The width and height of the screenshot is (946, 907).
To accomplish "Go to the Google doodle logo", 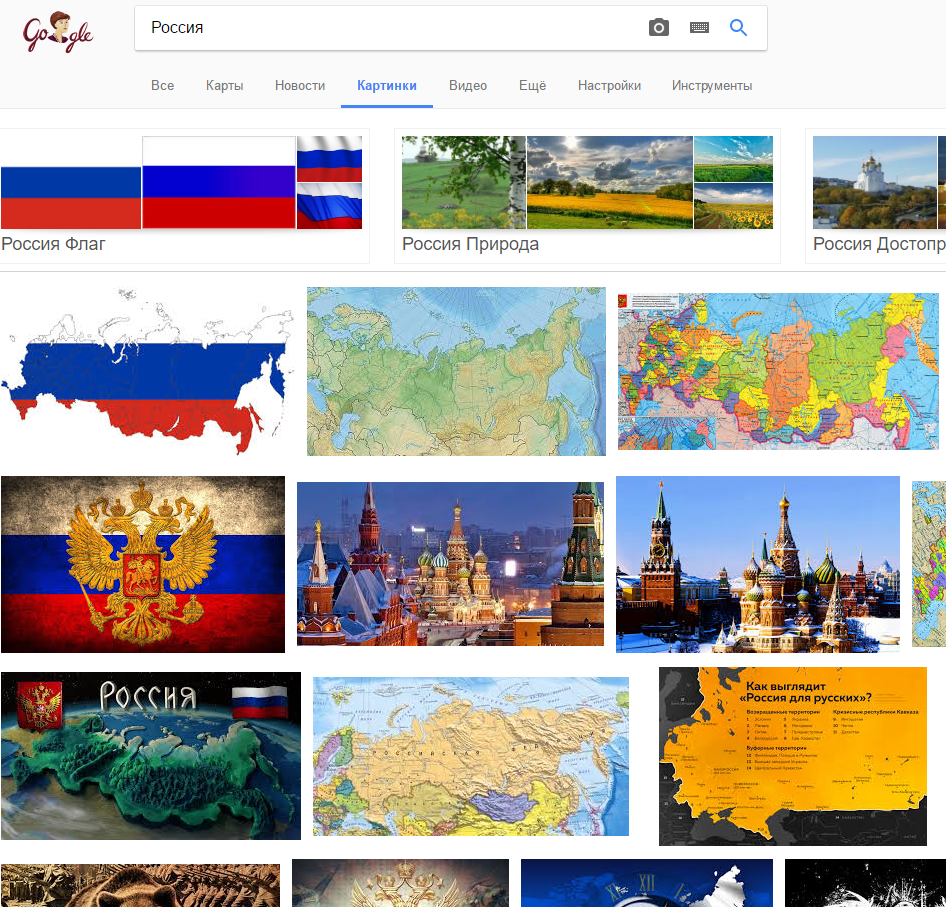I will click(58, 32).
